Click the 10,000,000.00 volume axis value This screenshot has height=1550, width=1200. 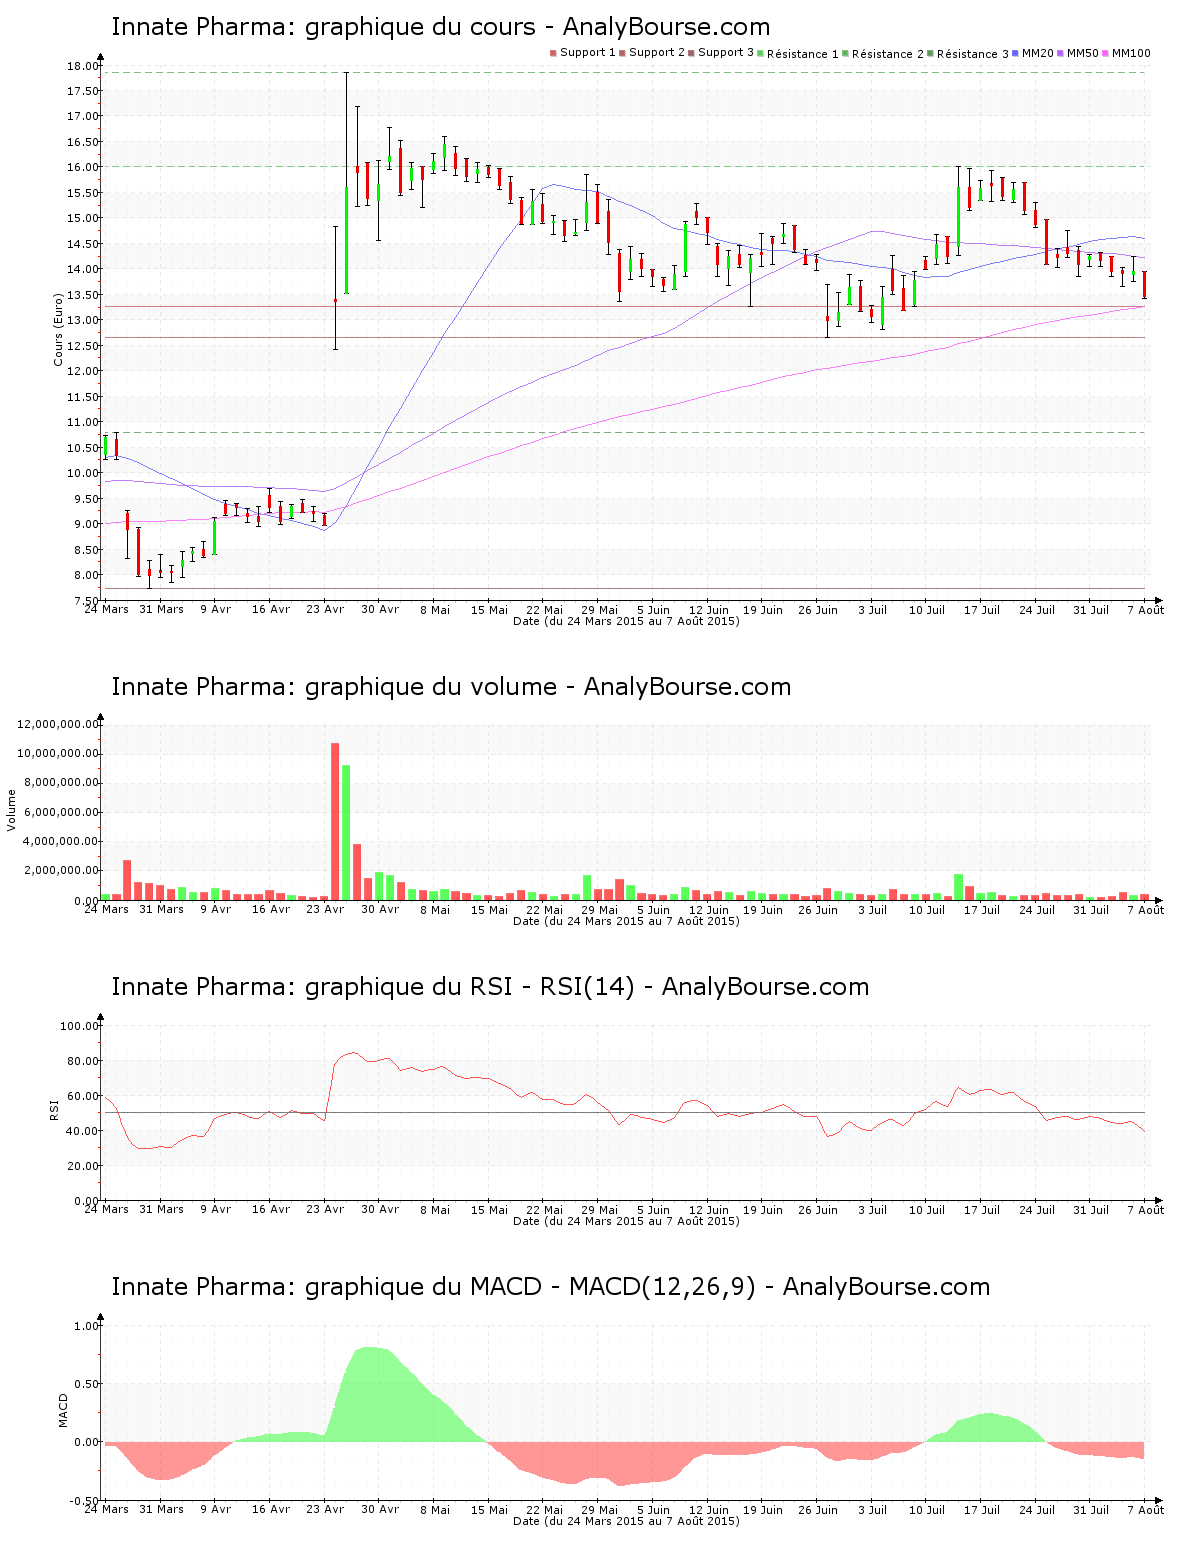click(x=58, y=753)
